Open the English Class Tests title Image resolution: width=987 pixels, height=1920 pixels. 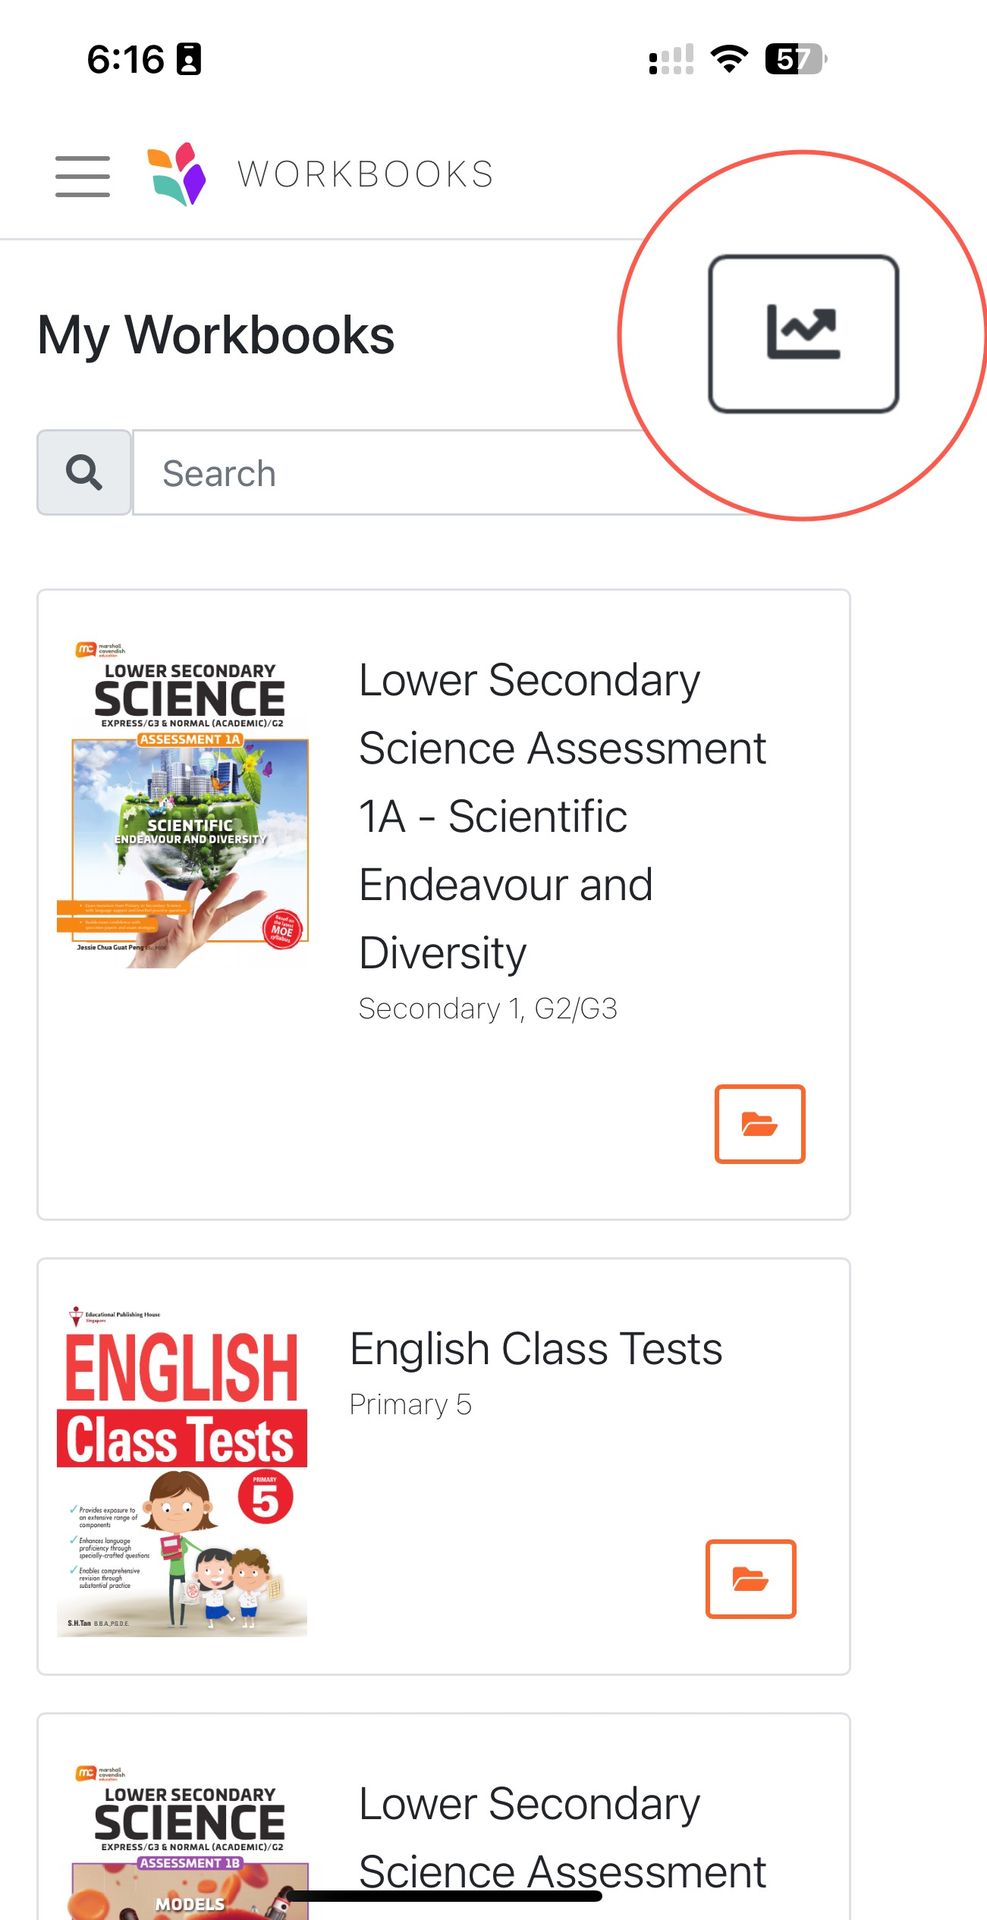[535, 1349]
